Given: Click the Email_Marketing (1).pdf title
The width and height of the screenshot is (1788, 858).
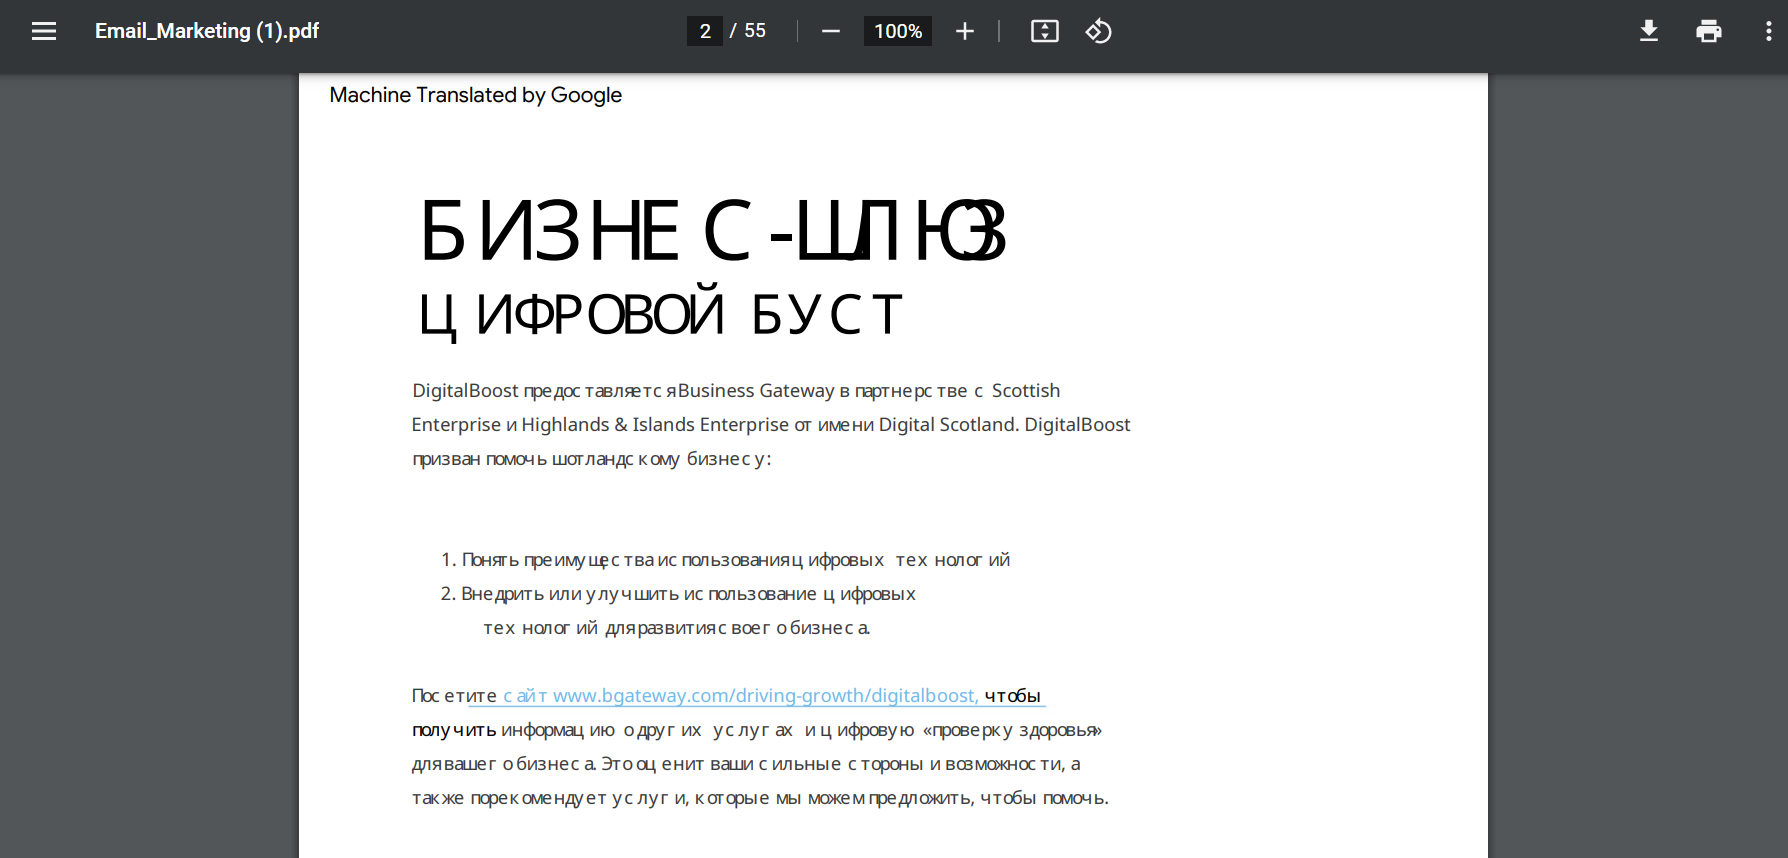Looking at the screenshot, I should 207,31.
